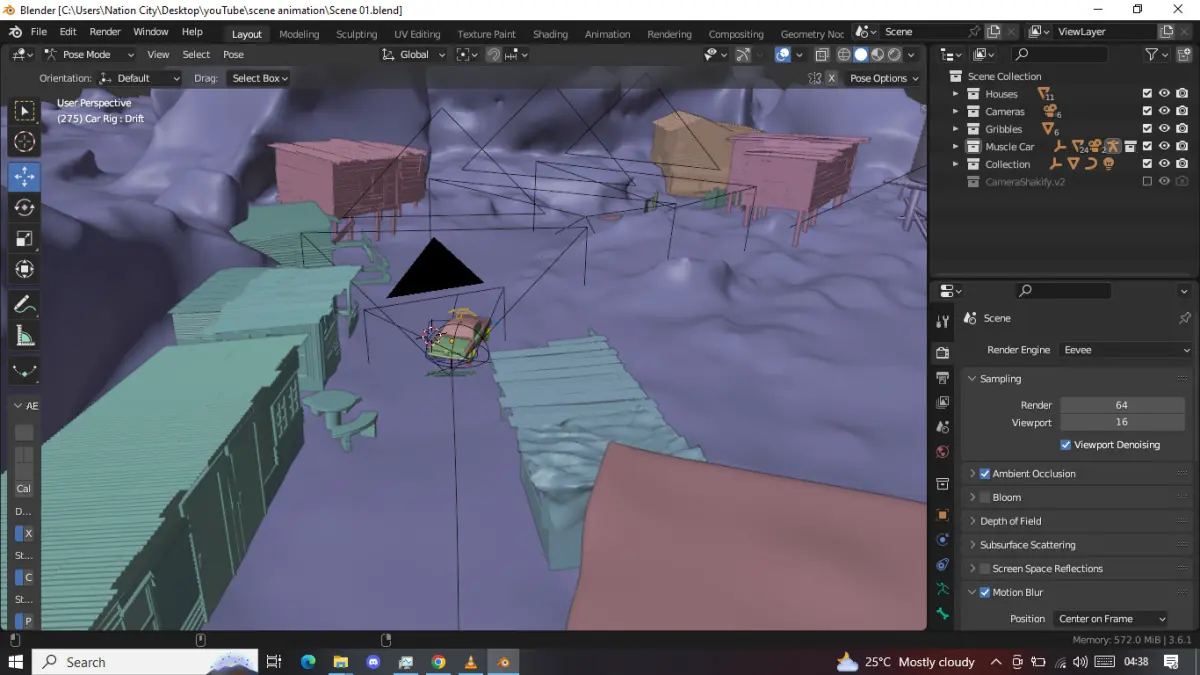This screenshot has height=675, width=1200.
Task: Open the Global transform orientation dropdown
Action: point(414,55)
